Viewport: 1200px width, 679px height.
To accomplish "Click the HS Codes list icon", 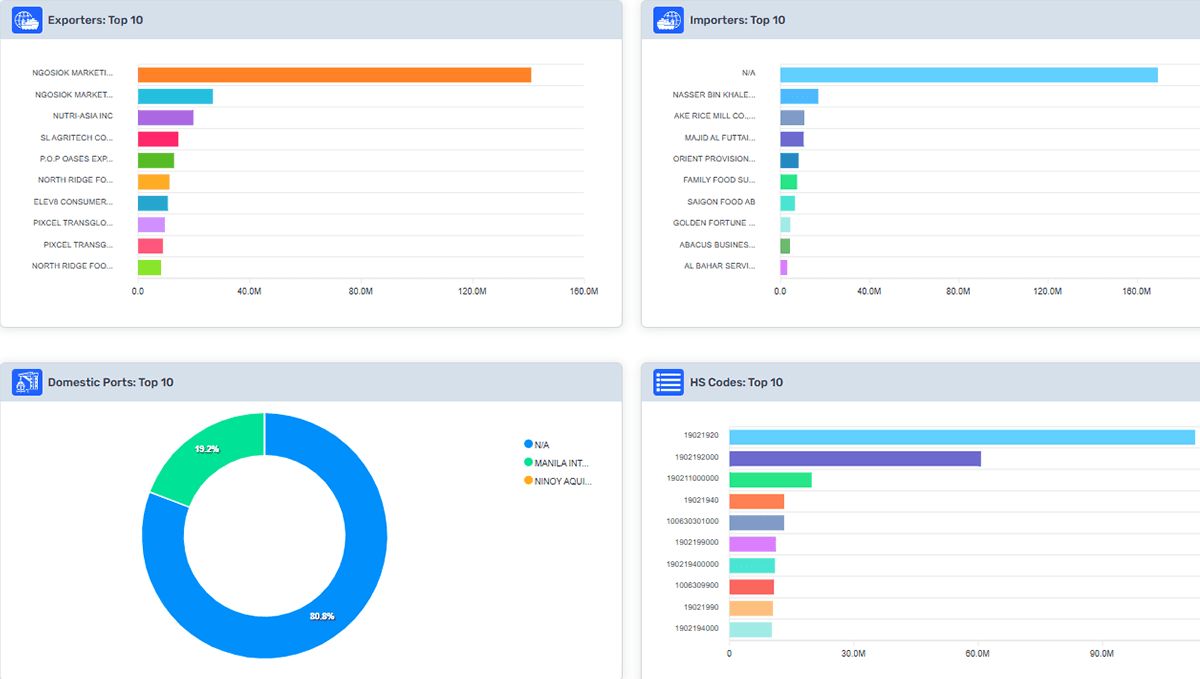I will pyautogui.click(x=668, y=382).
